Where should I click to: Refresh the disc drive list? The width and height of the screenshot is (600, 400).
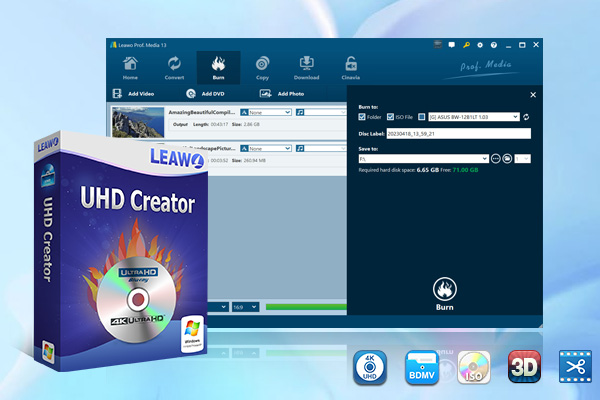click(526, 117)
